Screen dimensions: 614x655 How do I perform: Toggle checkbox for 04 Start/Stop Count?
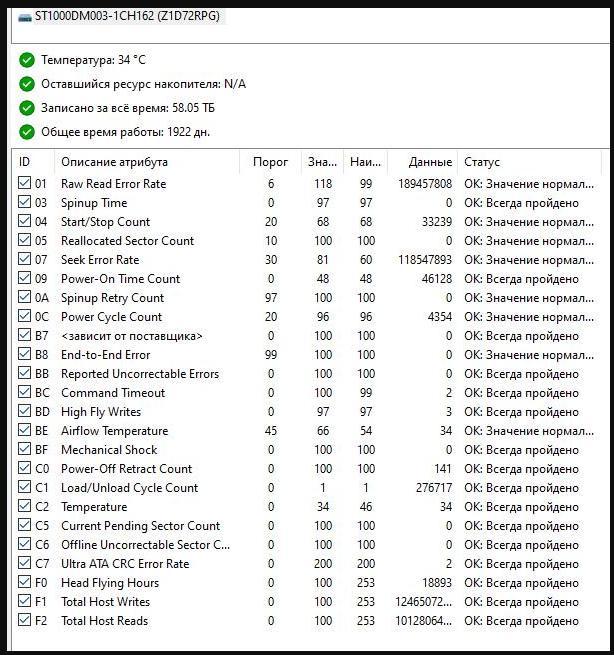tap(24, 221)
